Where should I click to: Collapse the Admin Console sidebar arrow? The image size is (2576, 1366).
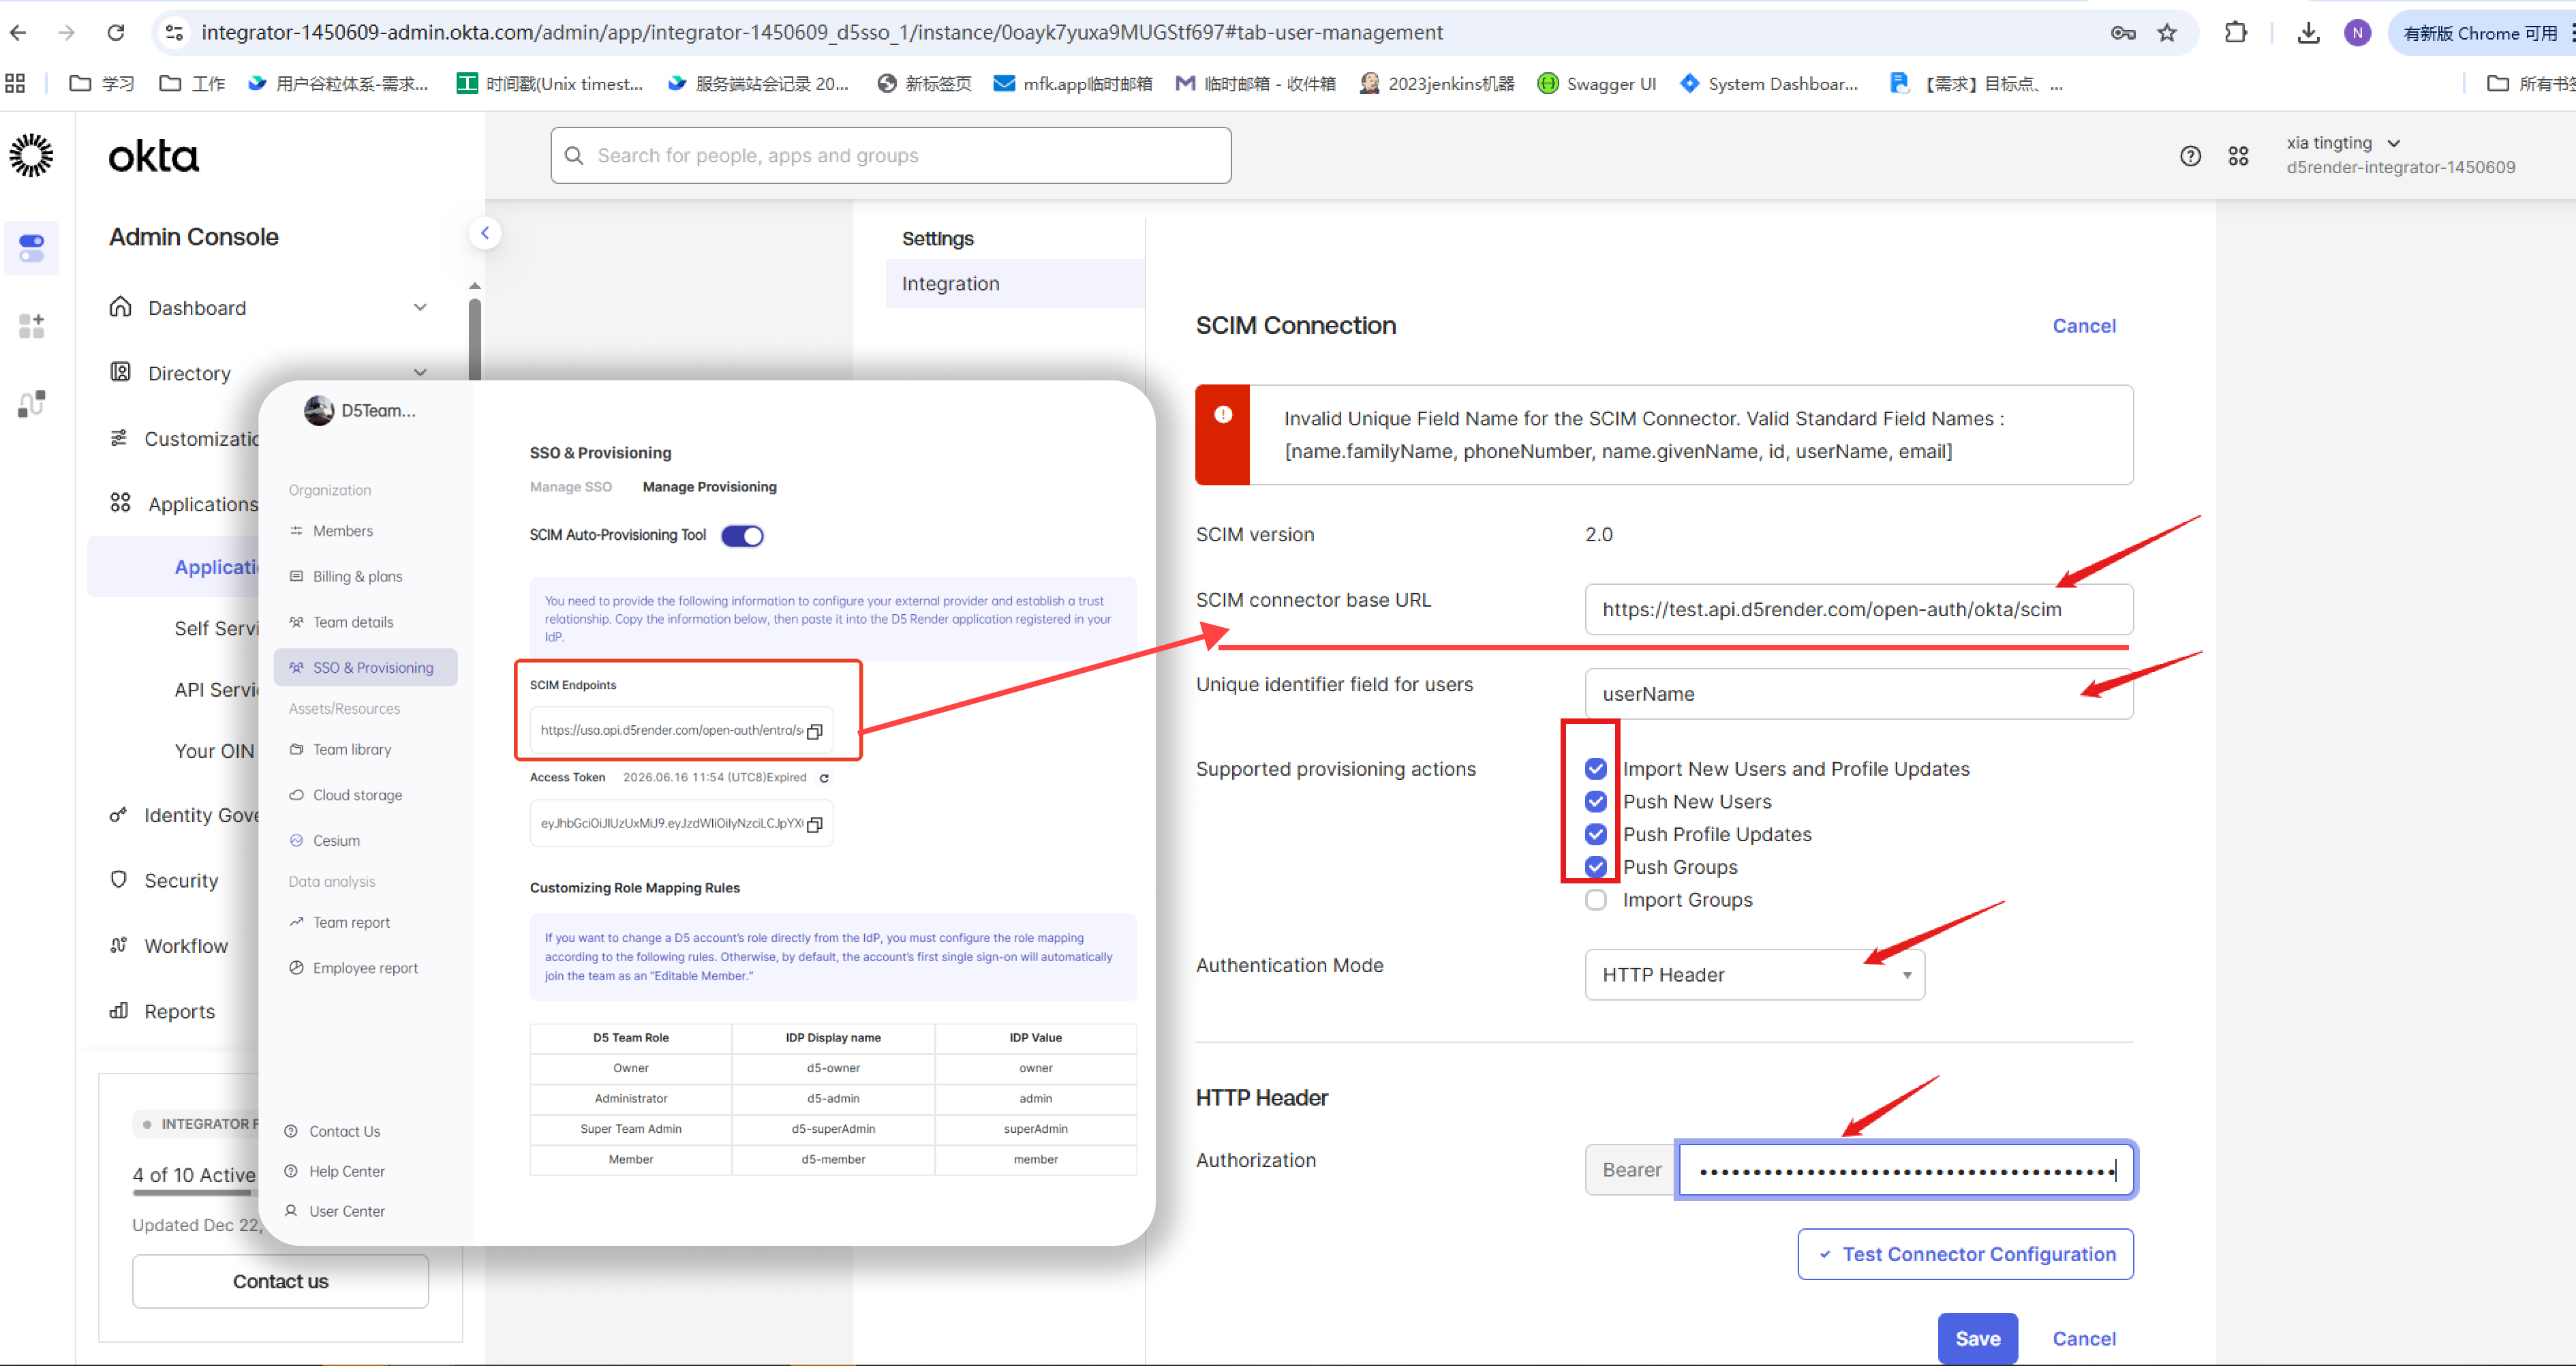[x=485, y=233]
